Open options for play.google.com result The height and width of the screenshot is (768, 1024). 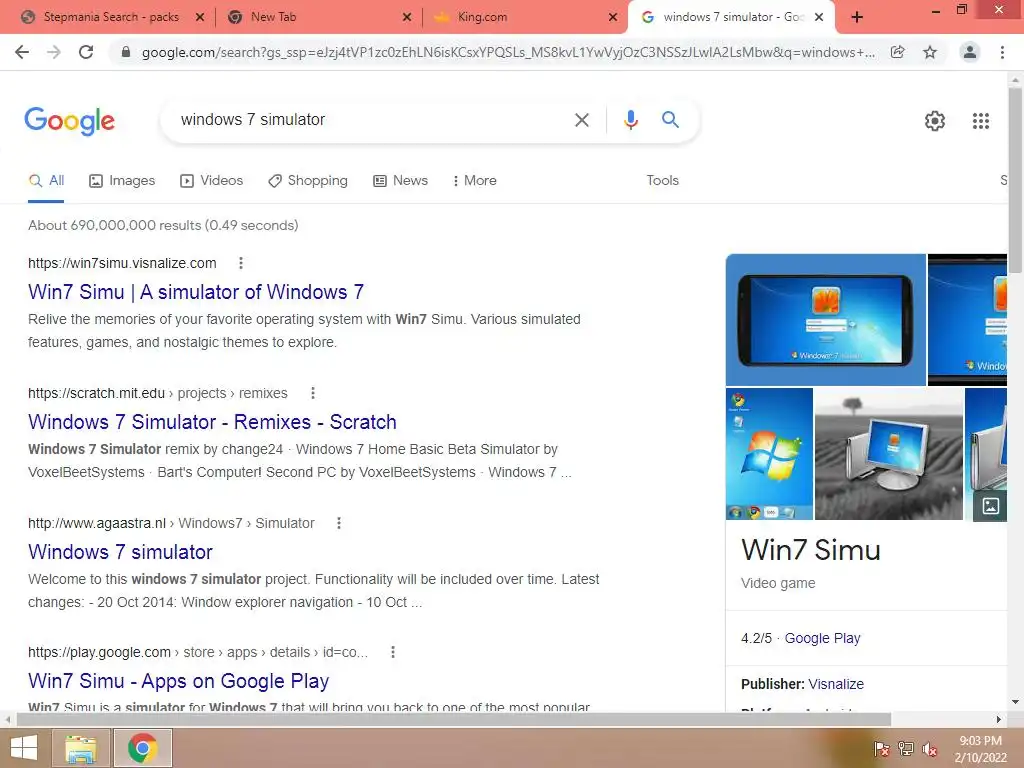392,652
